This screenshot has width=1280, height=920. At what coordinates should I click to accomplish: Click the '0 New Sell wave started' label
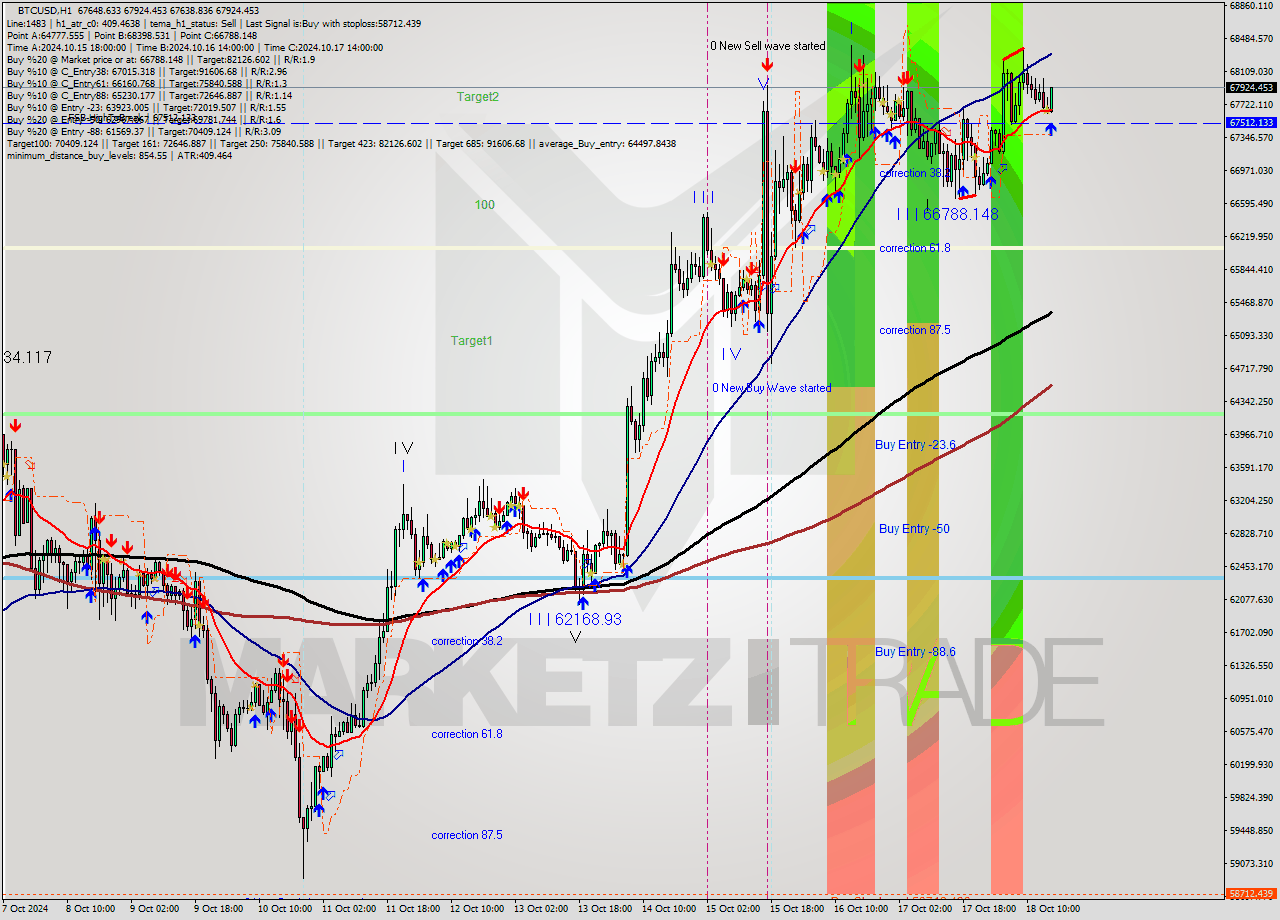tap(768, 46)
